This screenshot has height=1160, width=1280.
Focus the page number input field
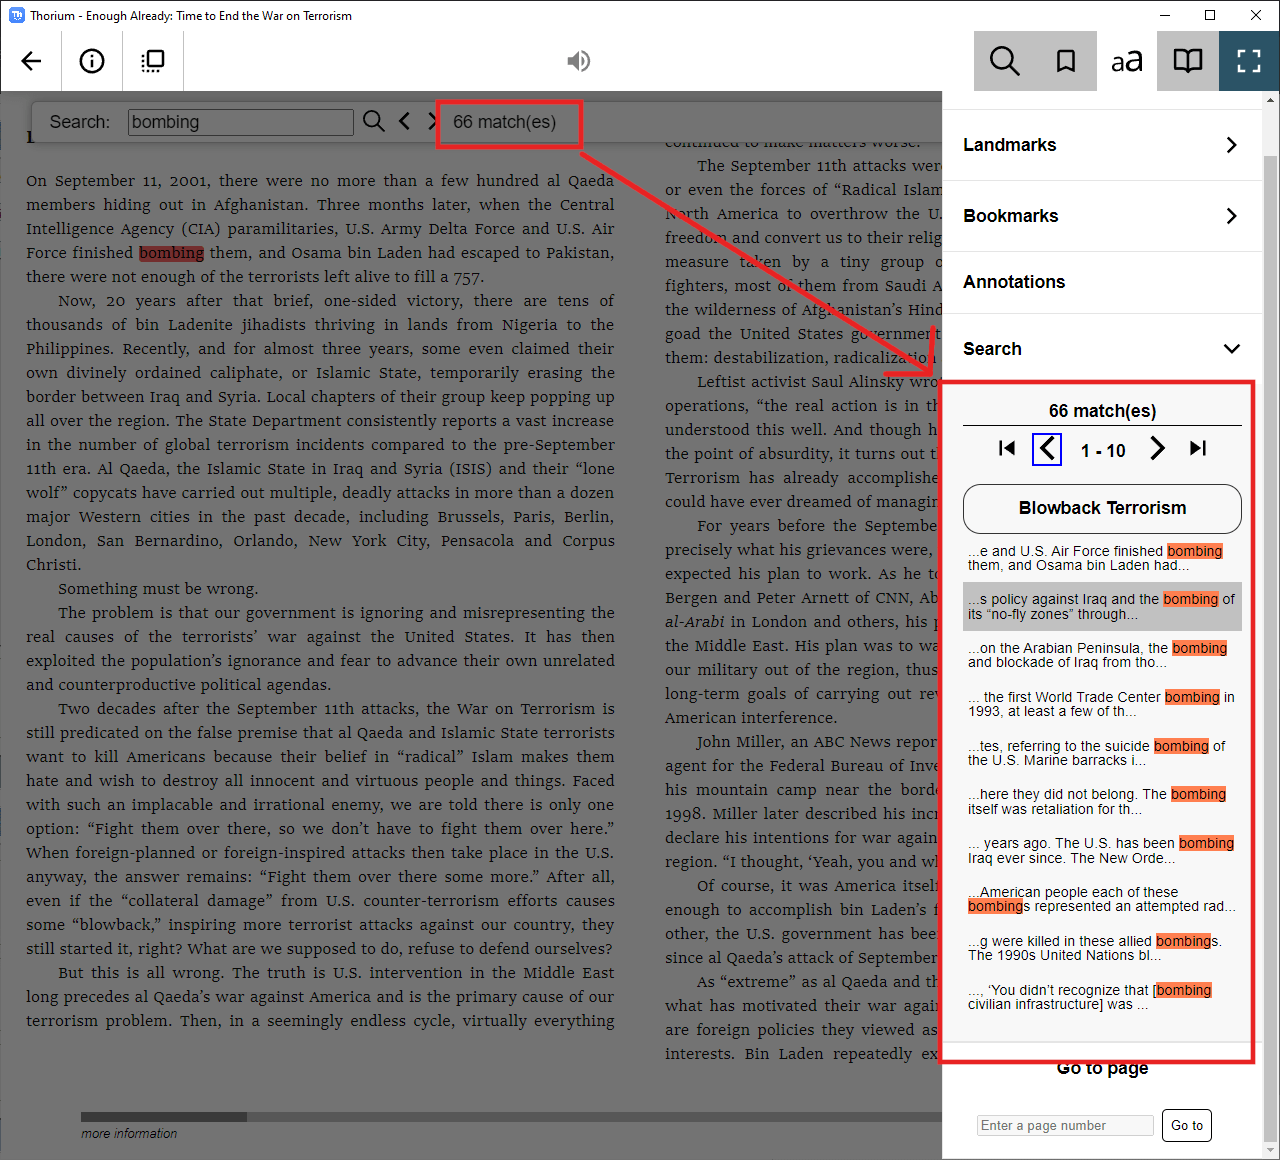pos(1065,1125)
